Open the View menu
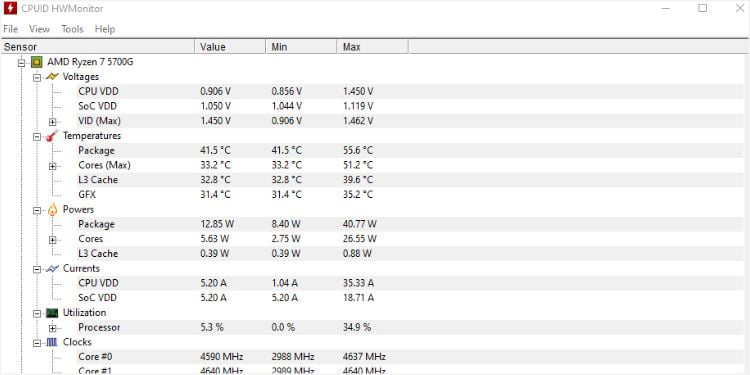The height and width of the screenshot is (375, 750). (39, 29)
